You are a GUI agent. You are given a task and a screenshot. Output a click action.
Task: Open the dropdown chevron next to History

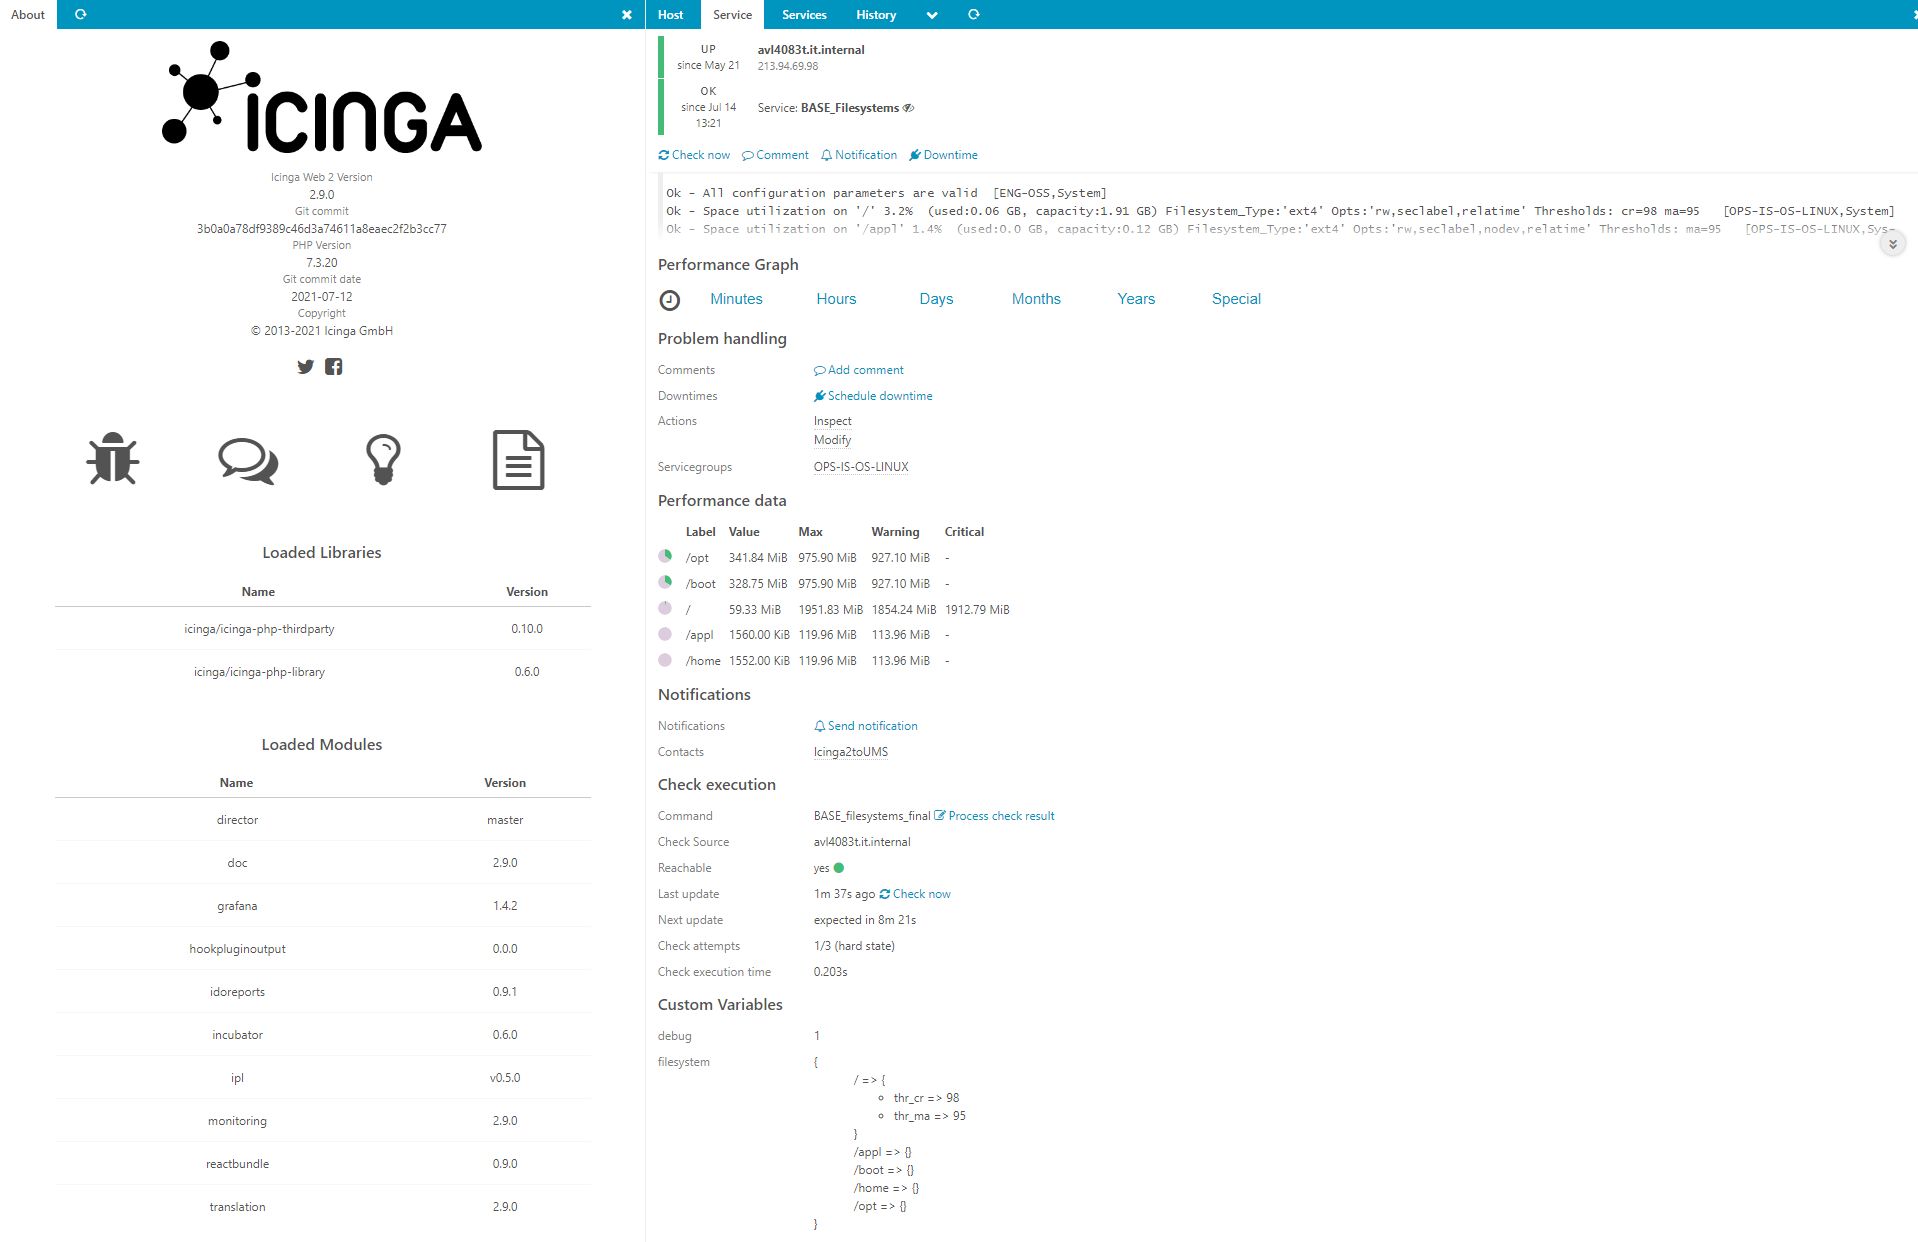pos(932,14)
